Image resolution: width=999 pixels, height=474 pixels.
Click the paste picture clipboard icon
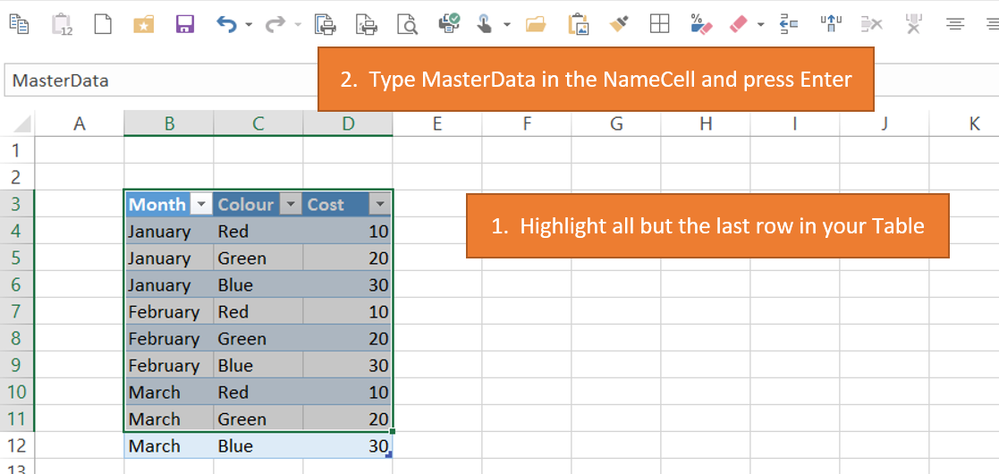click(577, 24)
